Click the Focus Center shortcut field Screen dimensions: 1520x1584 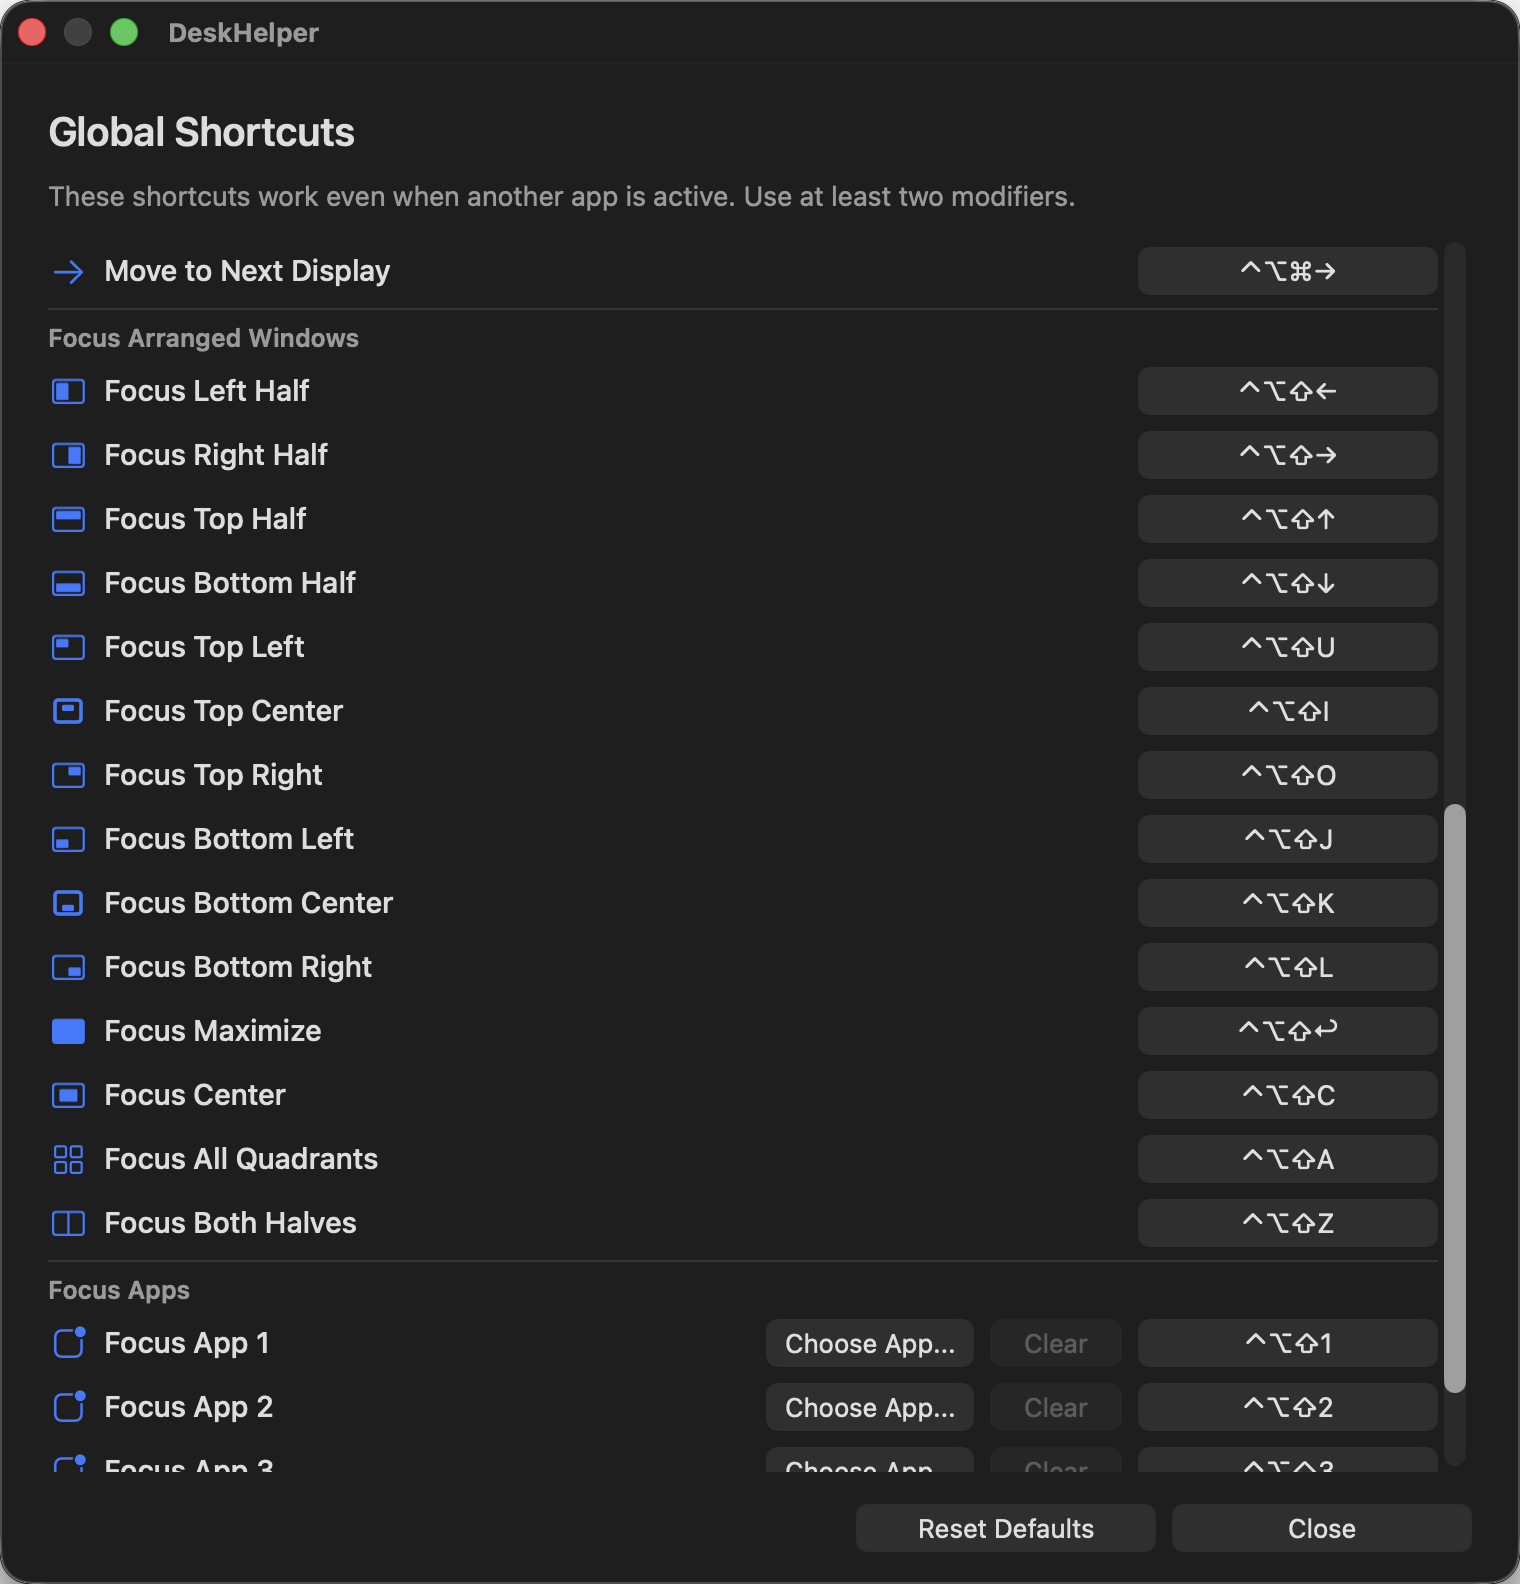(1288, 1095)
